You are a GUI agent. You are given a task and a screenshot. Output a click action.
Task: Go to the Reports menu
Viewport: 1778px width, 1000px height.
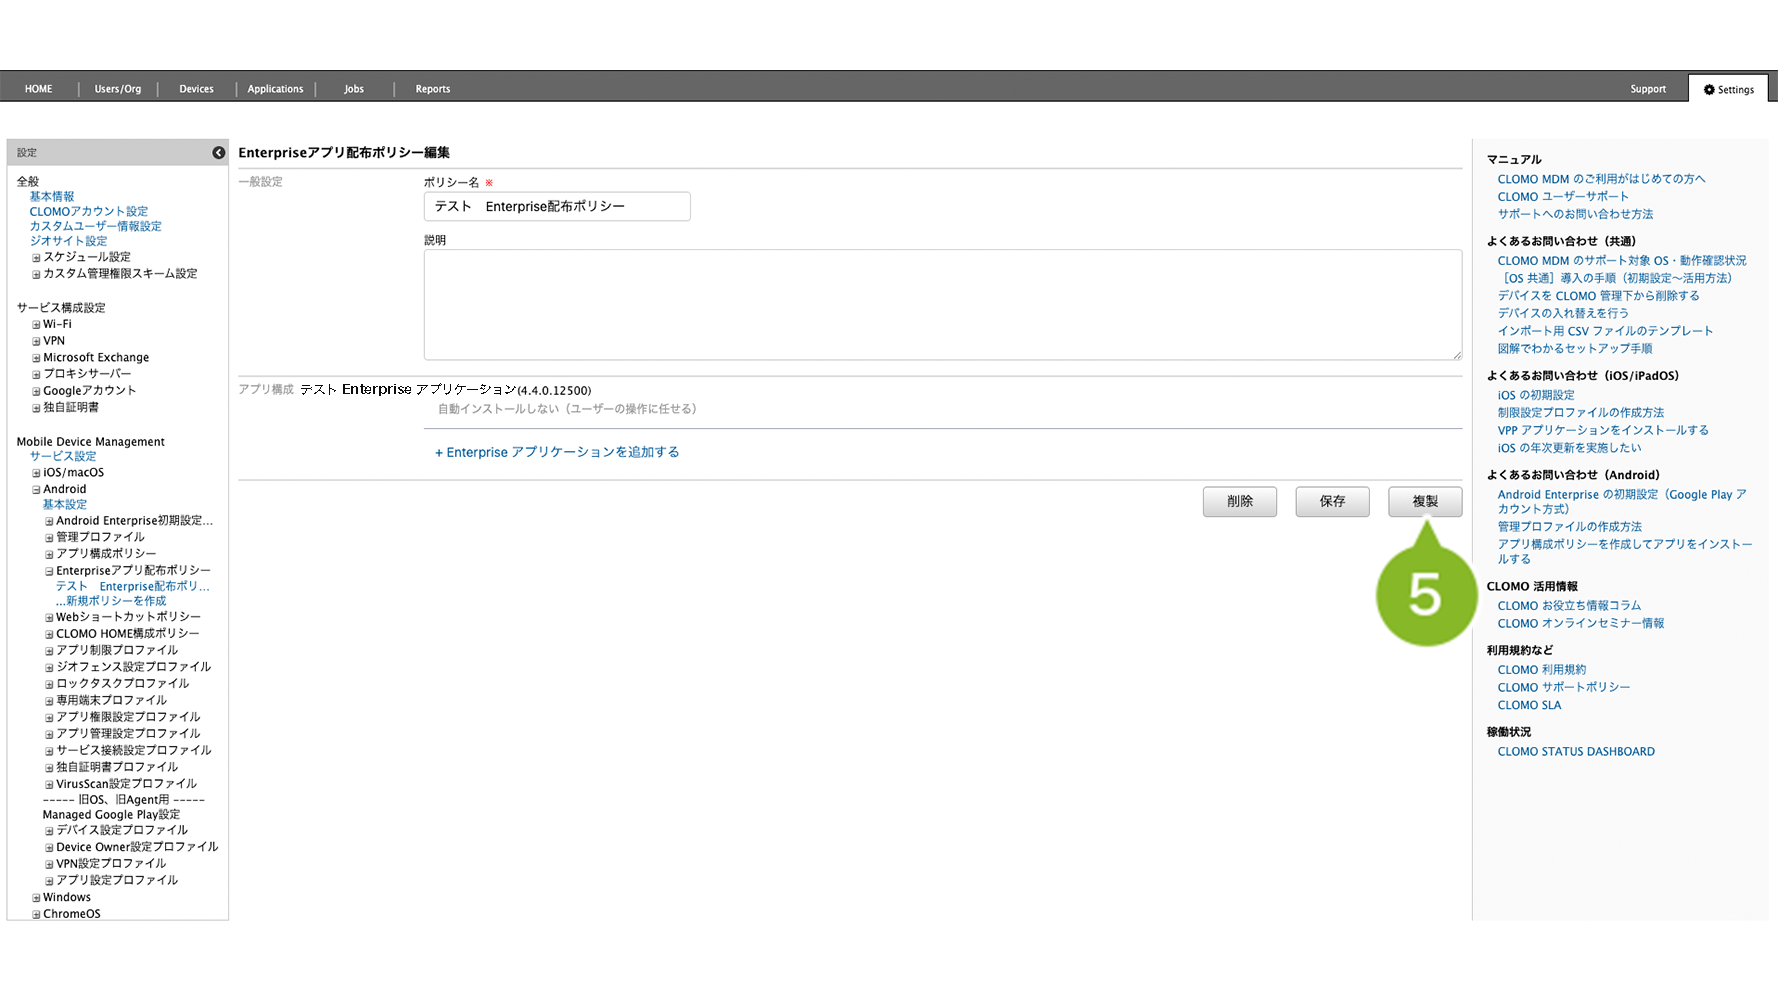click(x=432, y=89)
